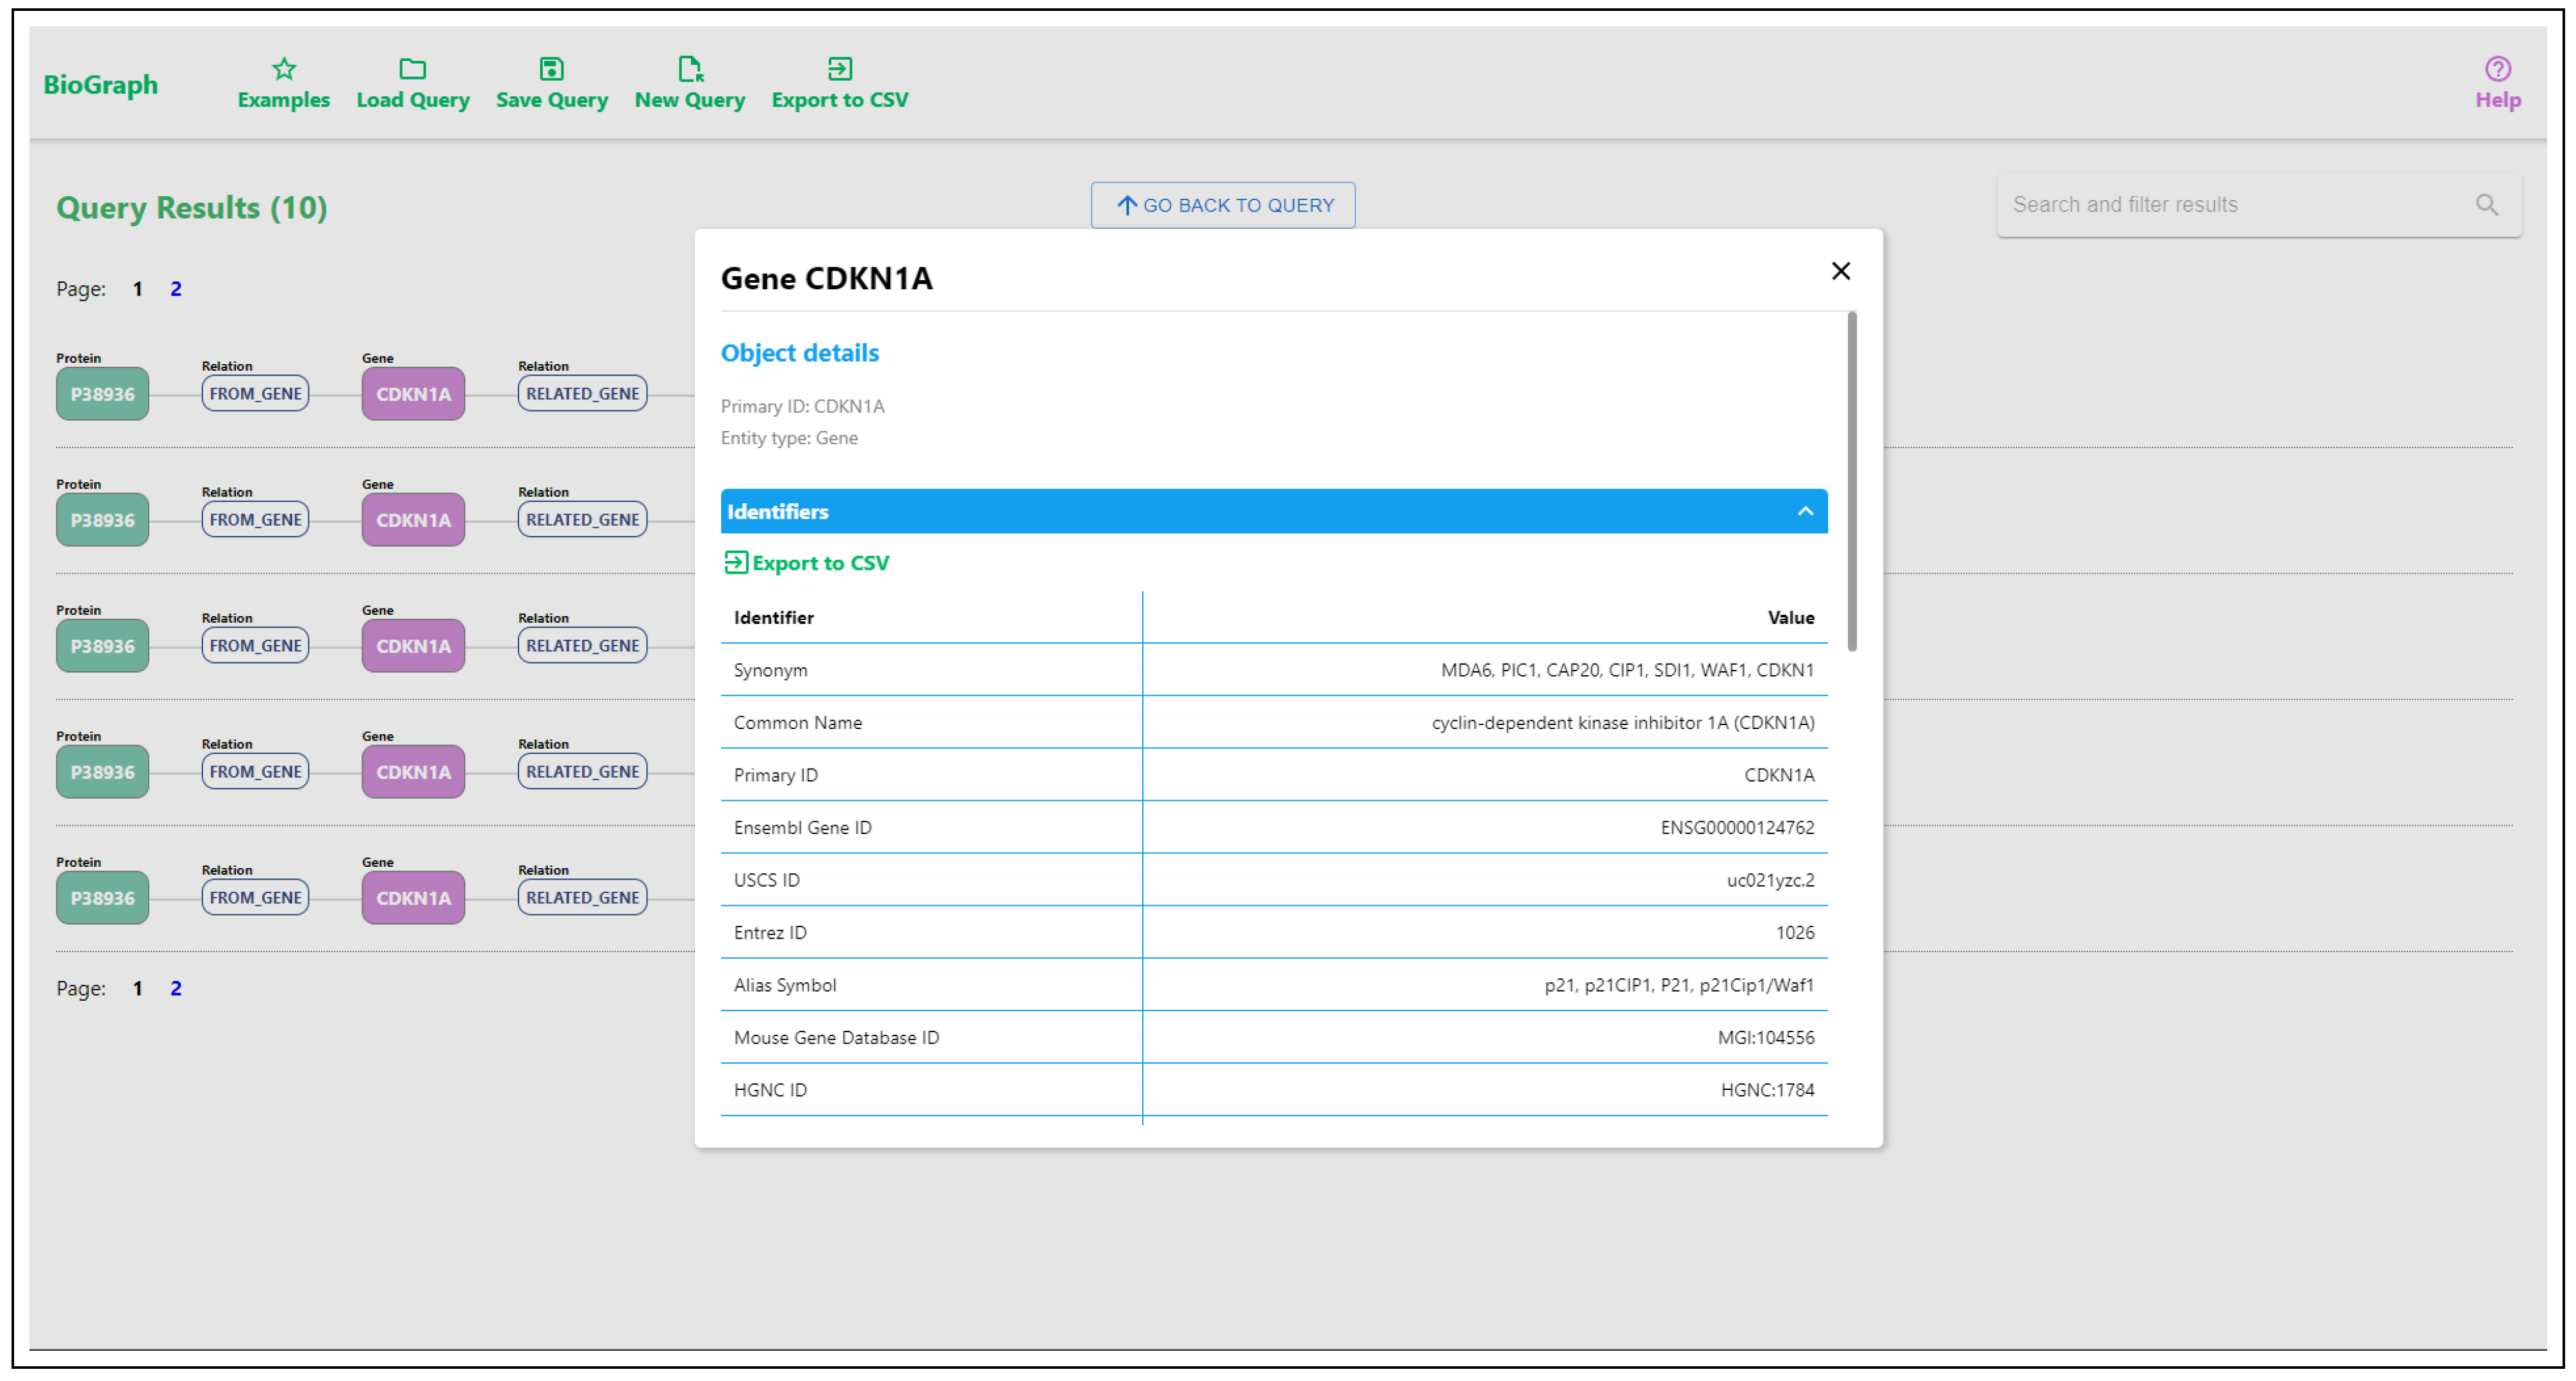Click the CDKN1A gene node in the second row
The height and width of the screenshot is (1381, 2576).
pyautogui.click(x=413, y=520)
